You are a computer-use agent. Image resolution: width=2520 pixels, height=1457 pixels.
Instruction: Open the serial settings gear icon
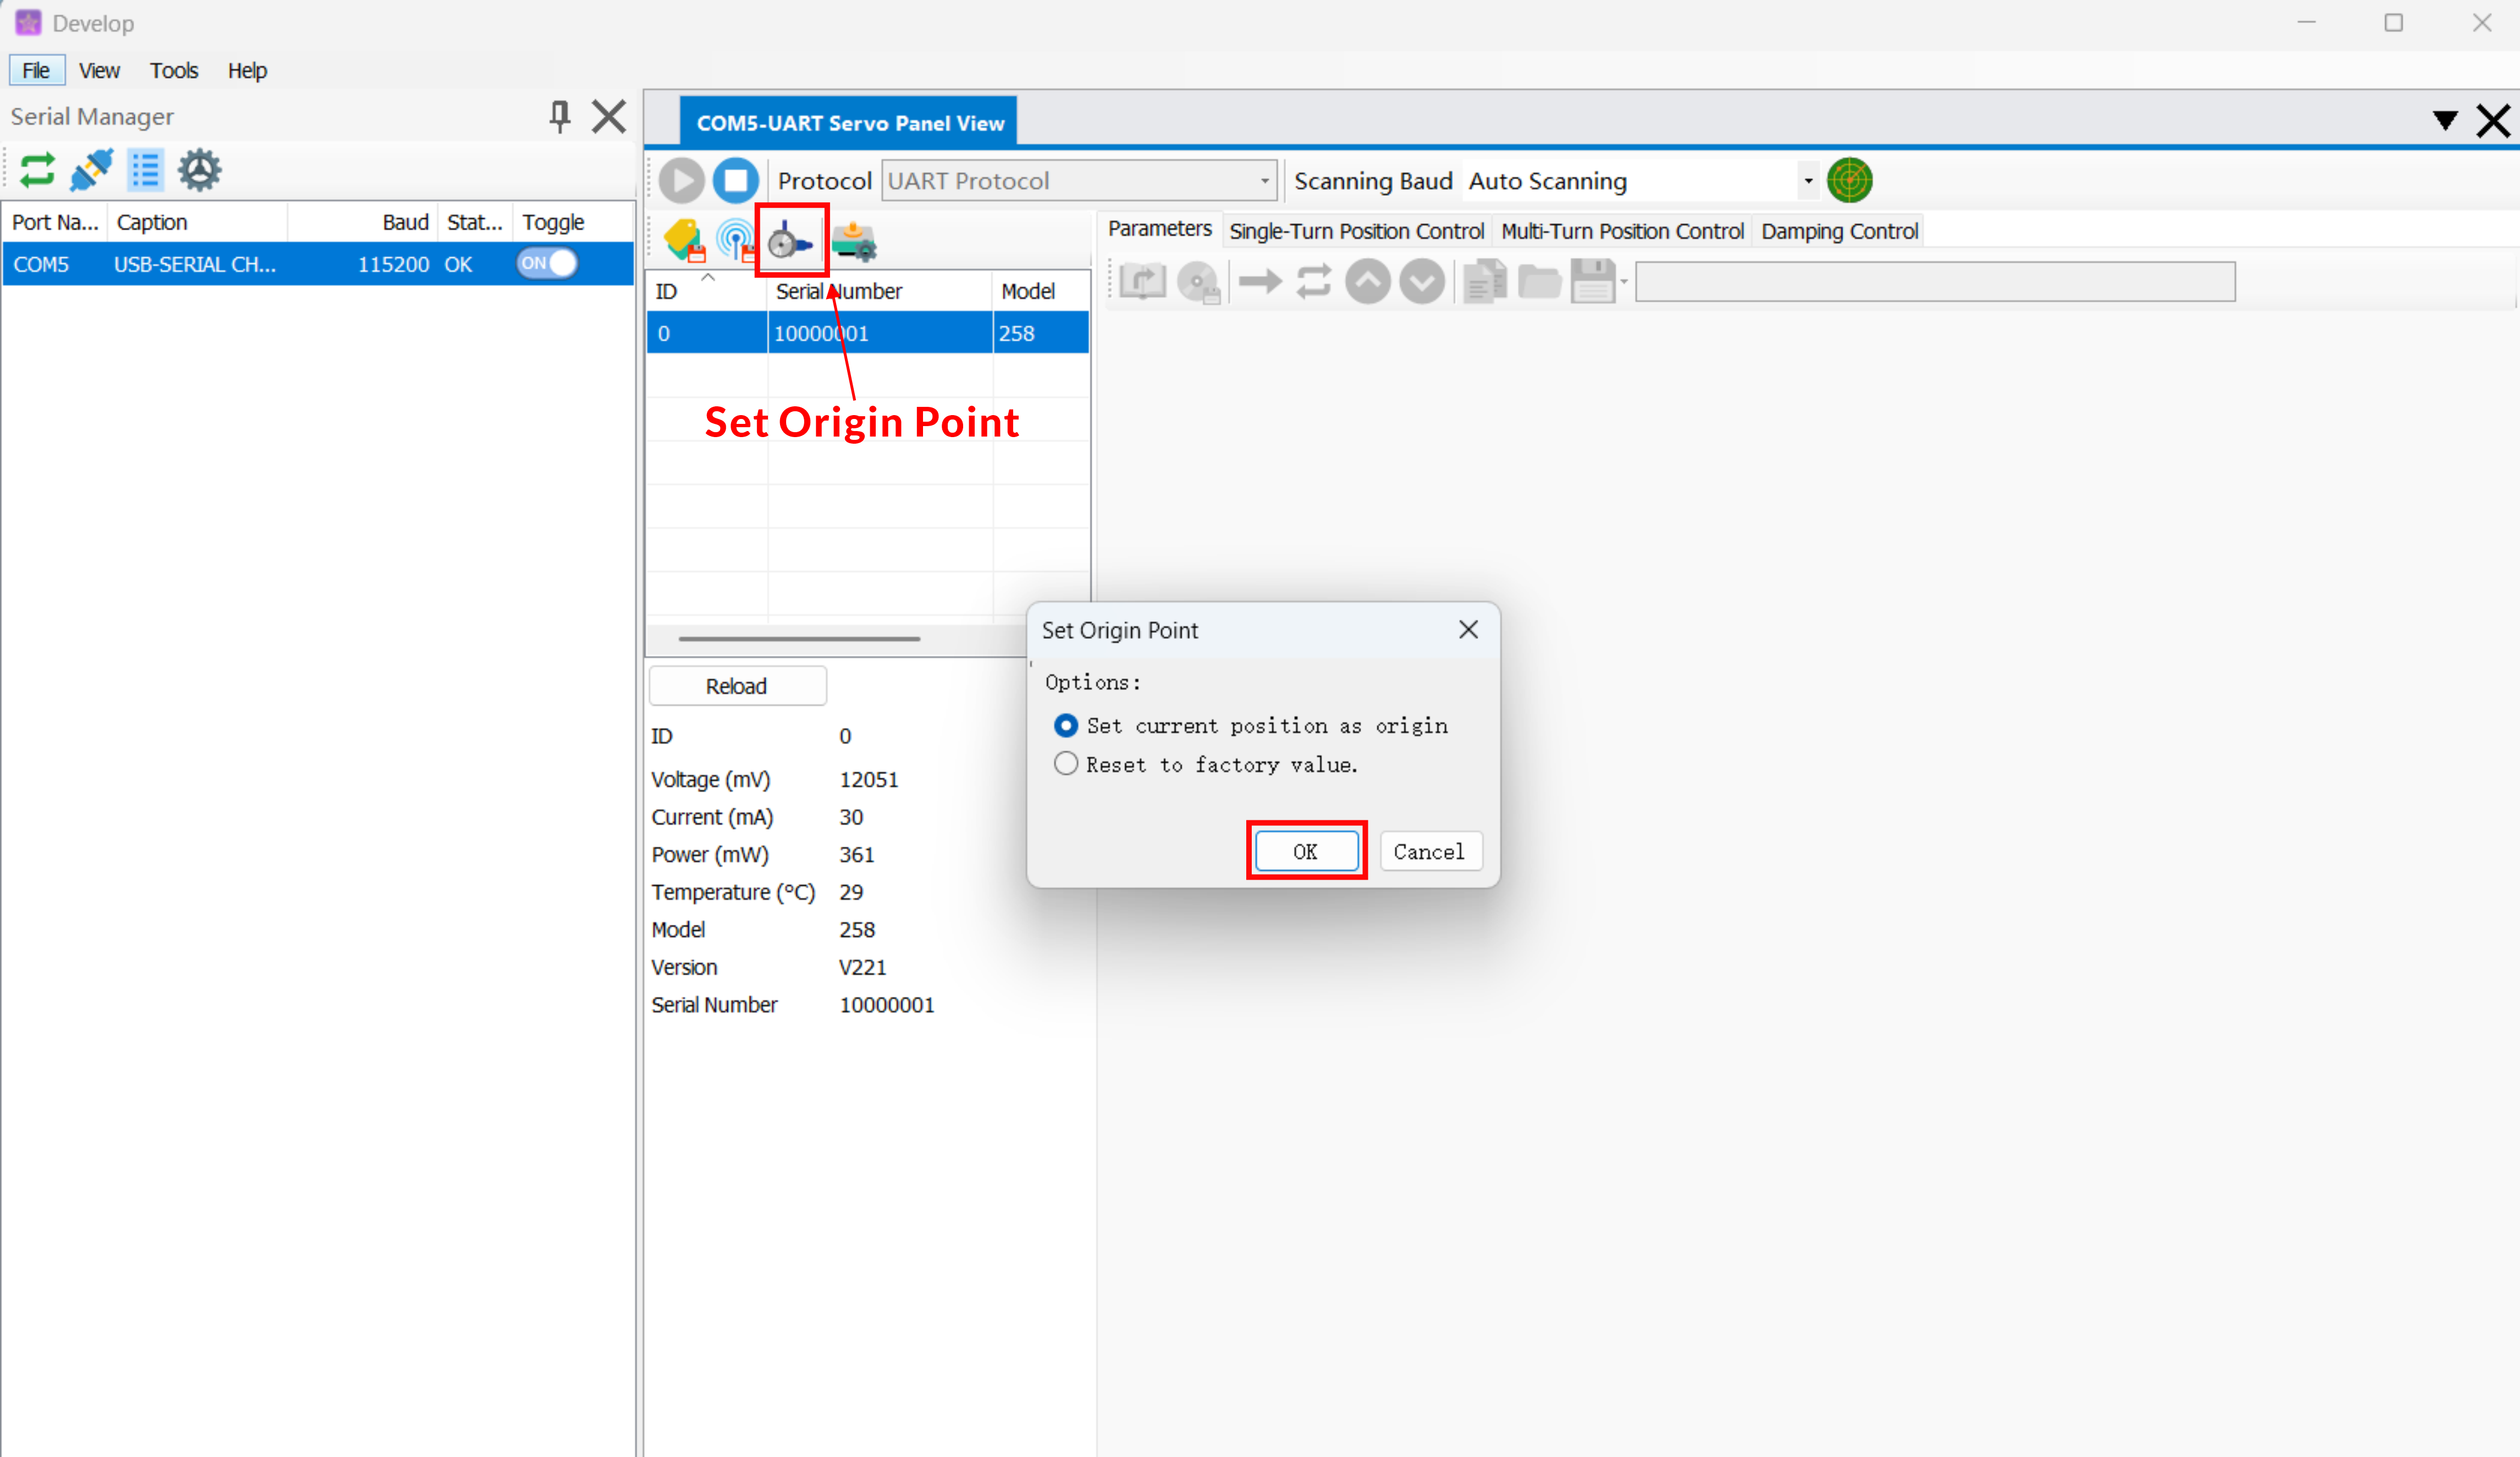click(199, 170)
